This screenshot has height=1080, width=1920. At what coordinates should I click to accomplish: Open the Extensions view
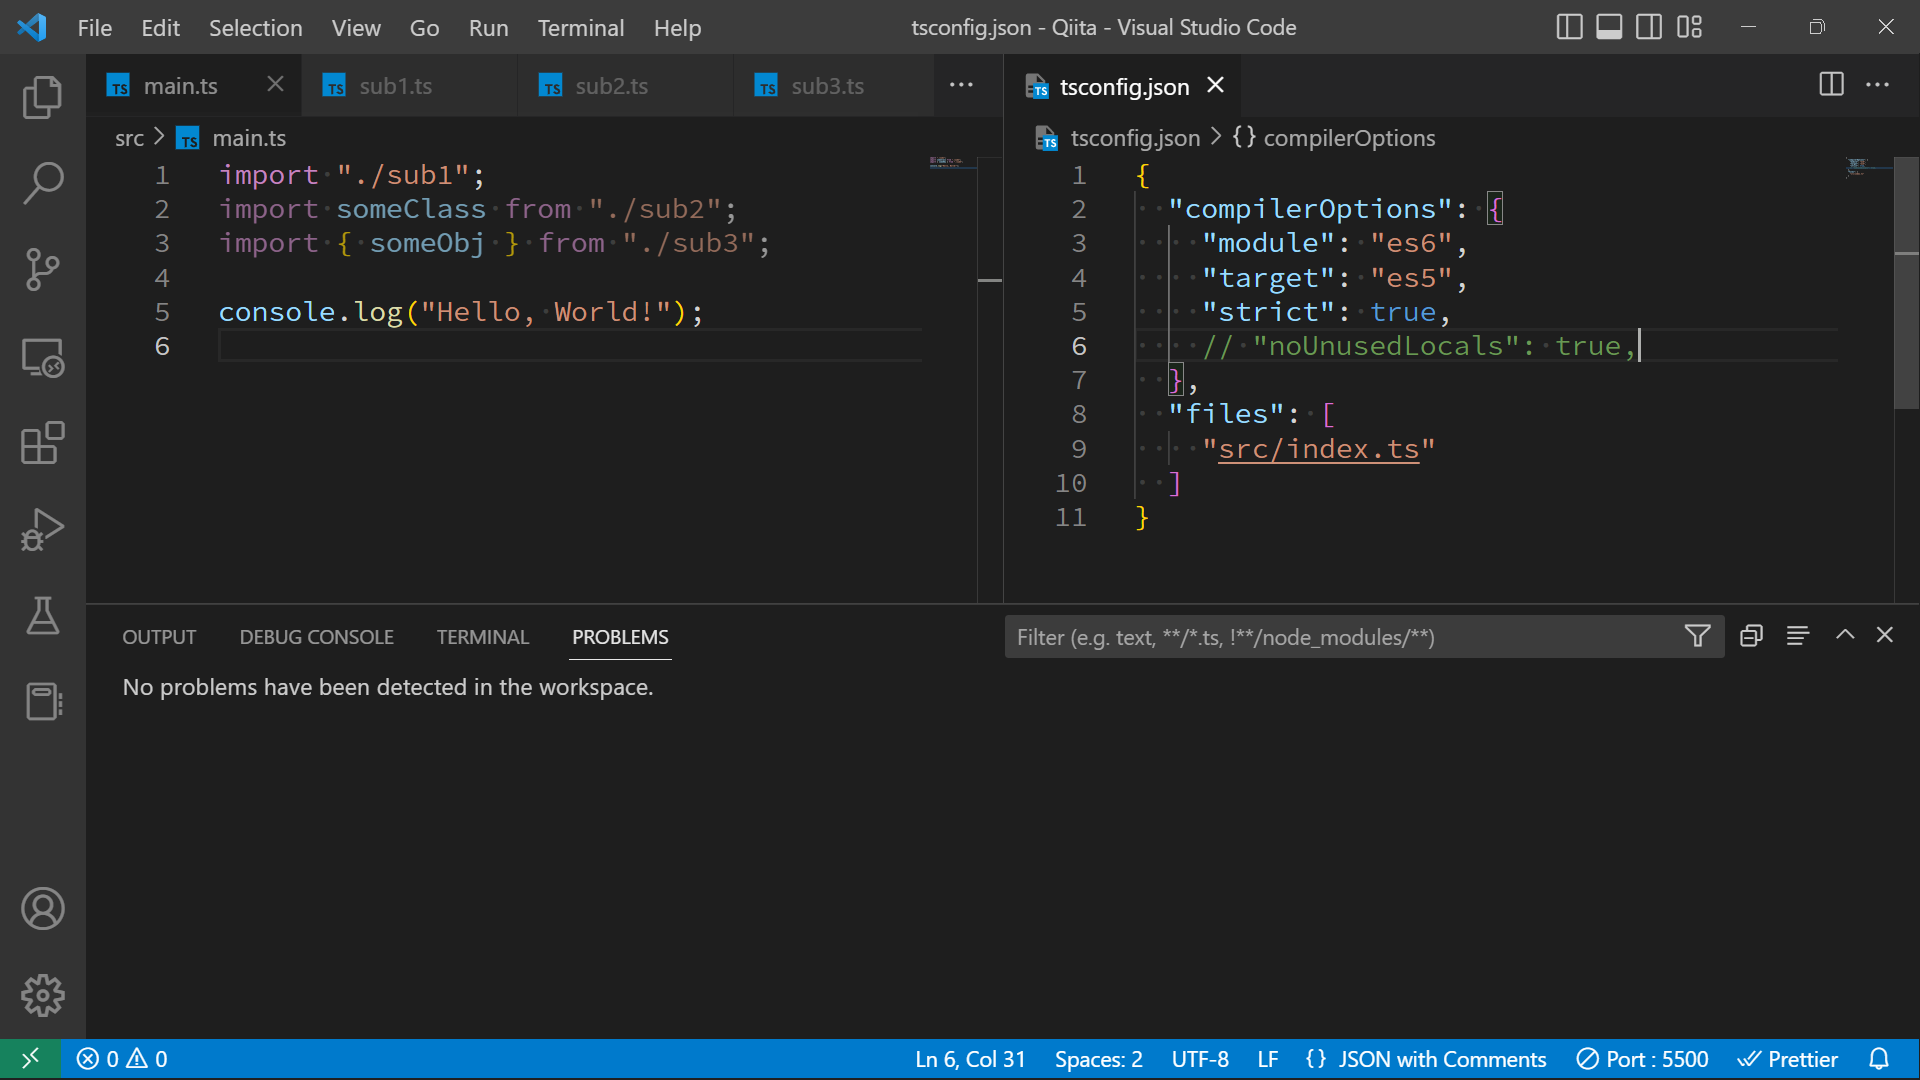tap(42, 443)
